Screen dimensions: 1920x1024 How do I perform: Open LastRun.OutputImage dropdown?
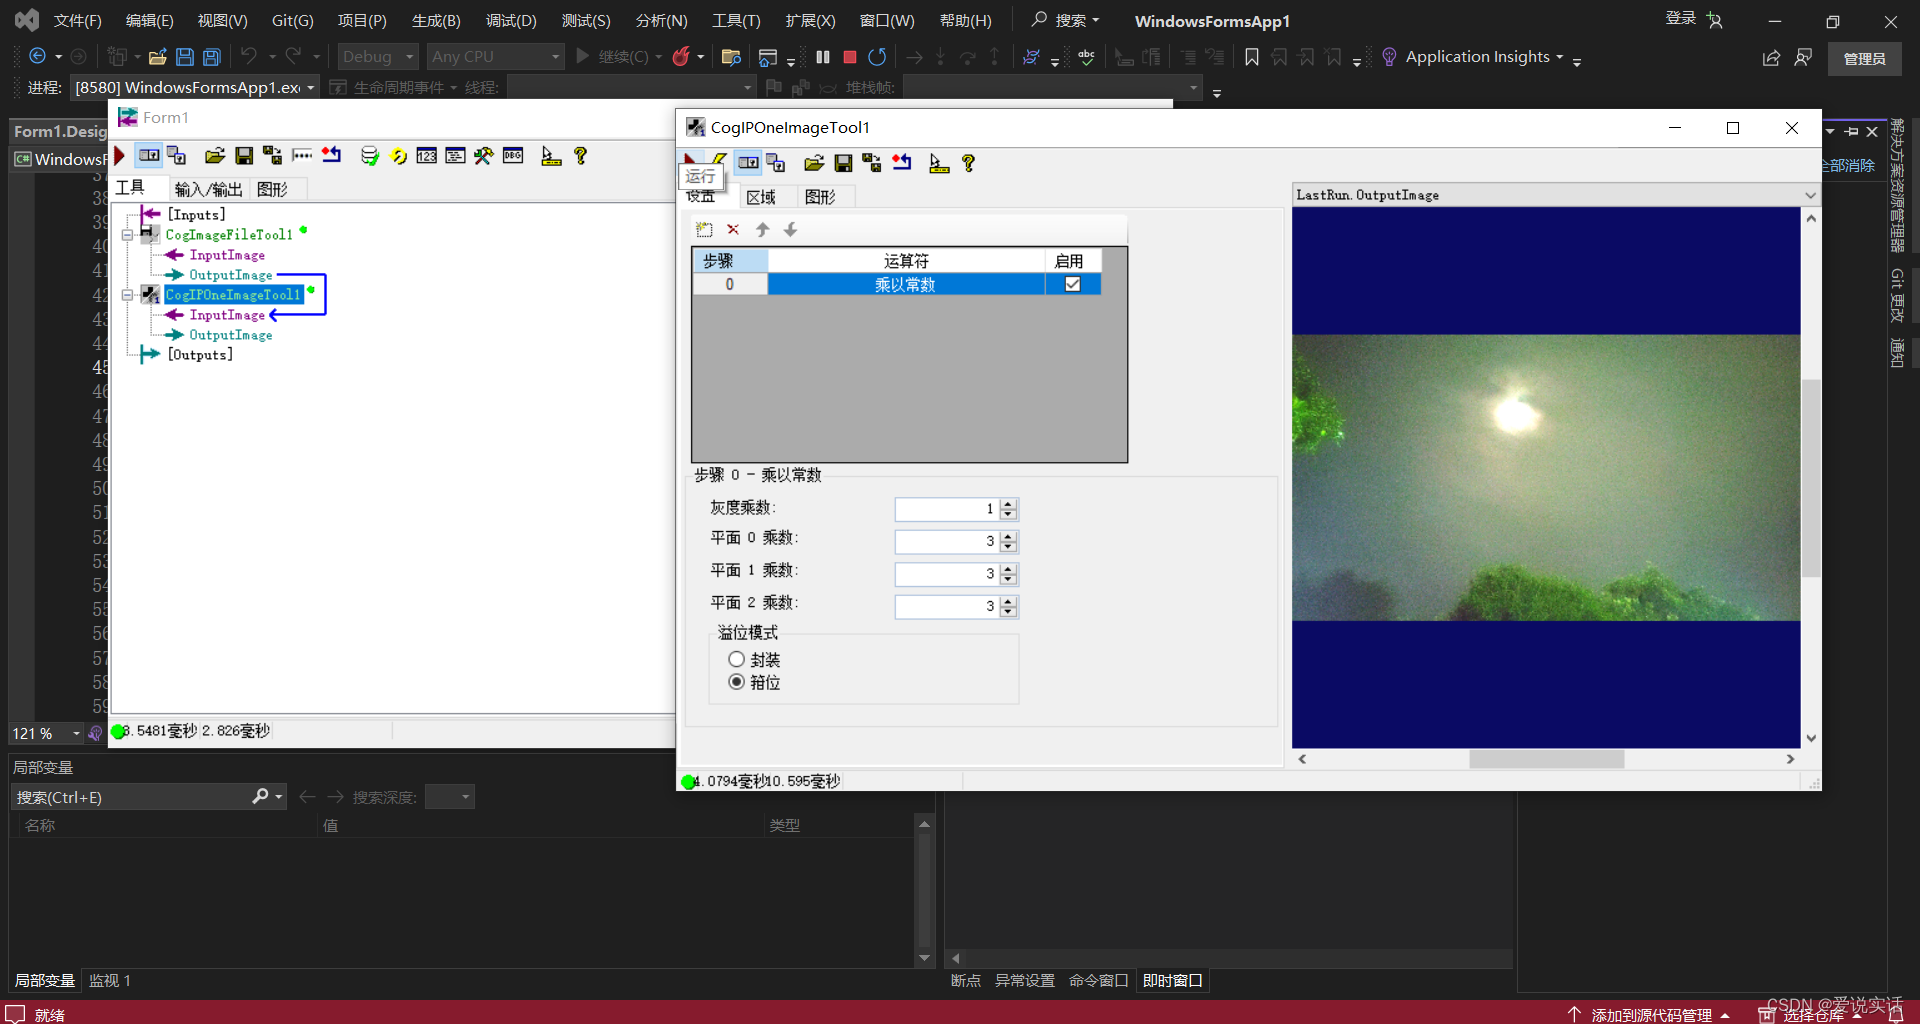1810,195
